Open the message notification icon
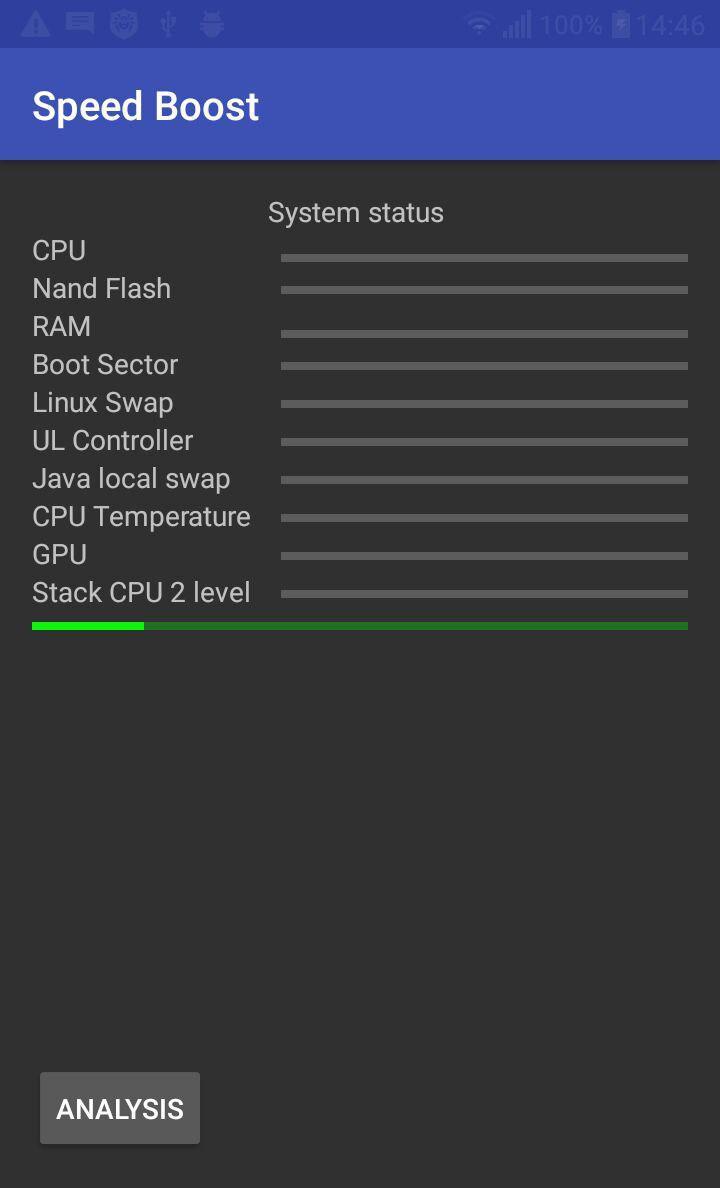 80,23
